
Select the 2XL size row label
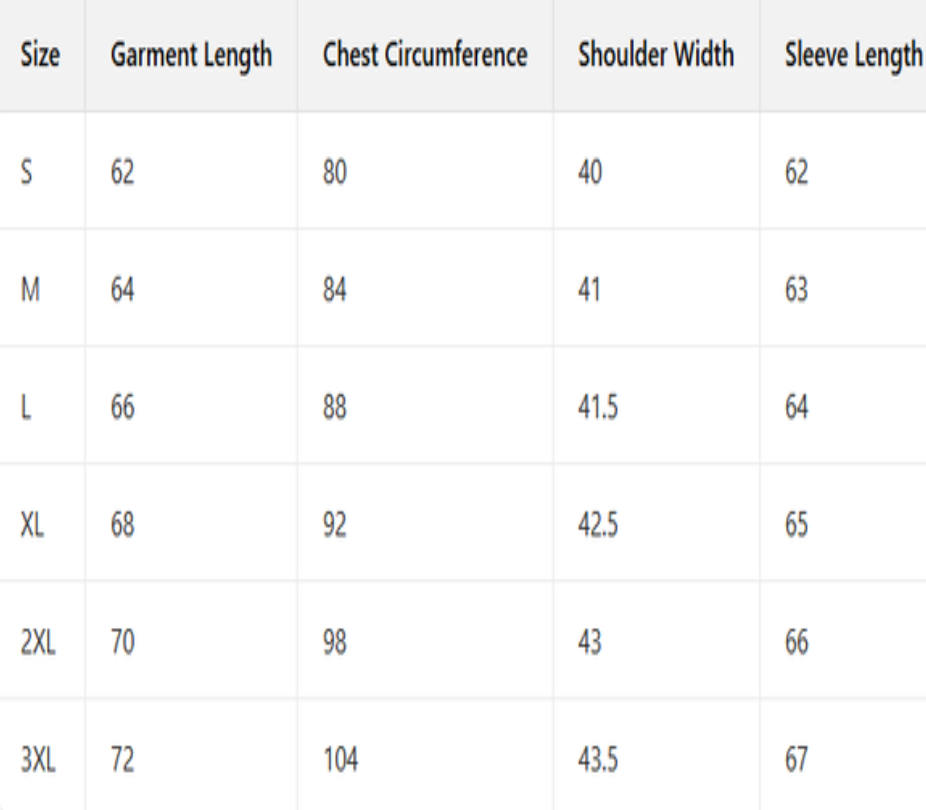coord(38,643)
